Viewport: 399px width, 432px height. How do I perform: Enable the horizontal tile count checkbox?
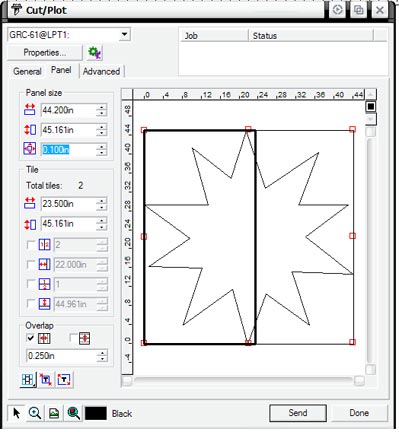(31, 245)
